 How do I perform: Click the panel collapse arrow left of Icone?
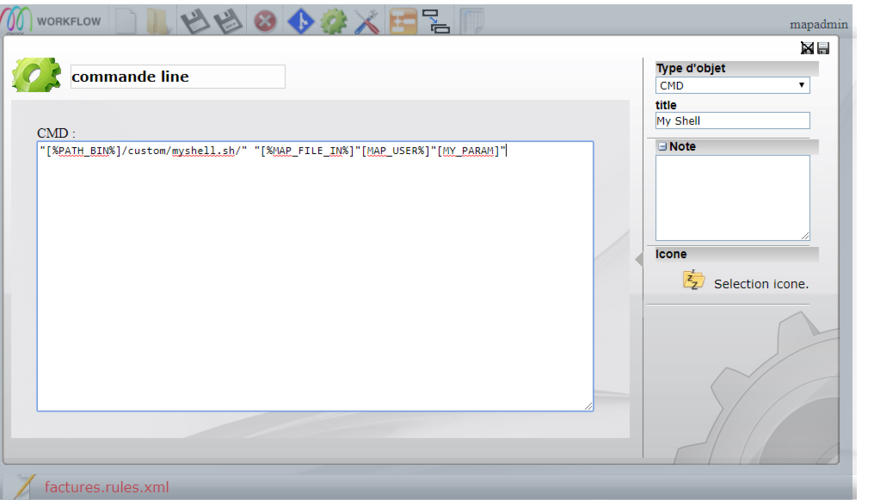click(x=639, y=259)
